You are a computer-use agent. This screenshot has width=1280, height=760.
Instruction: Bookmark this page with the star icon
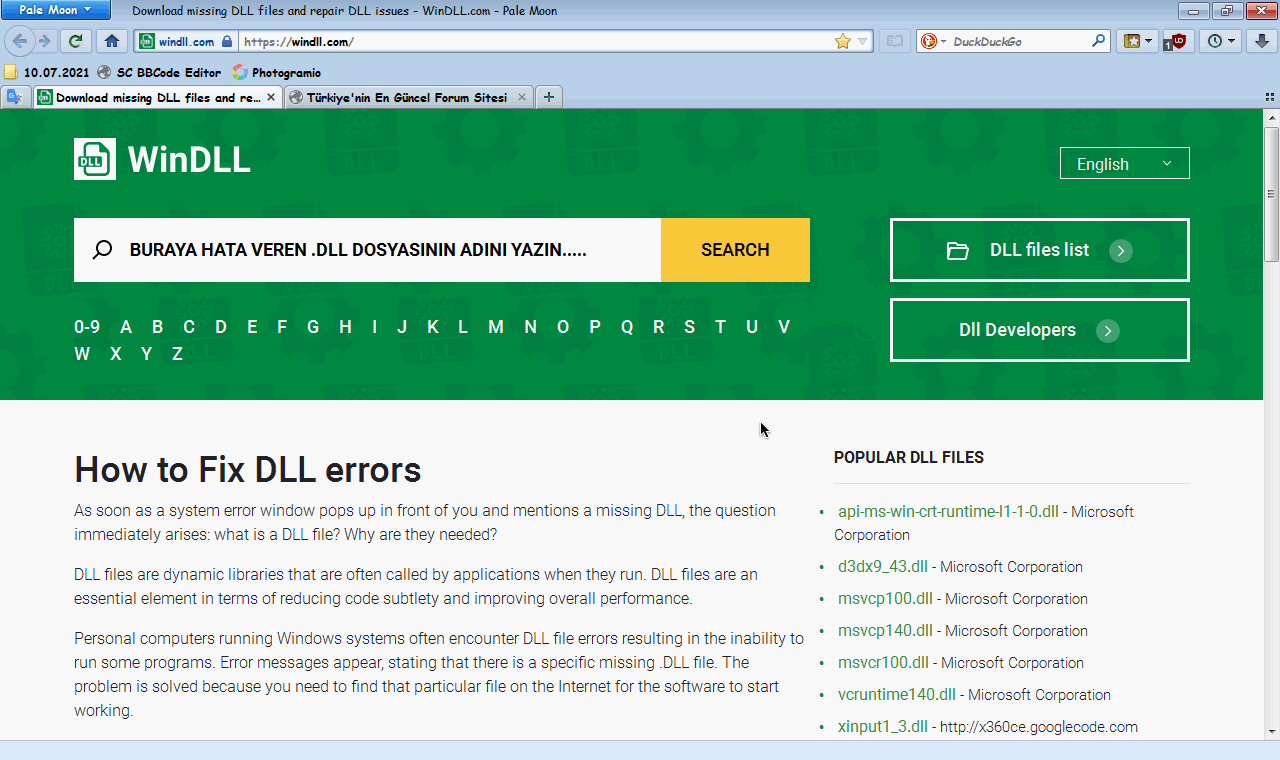[843, 41]
